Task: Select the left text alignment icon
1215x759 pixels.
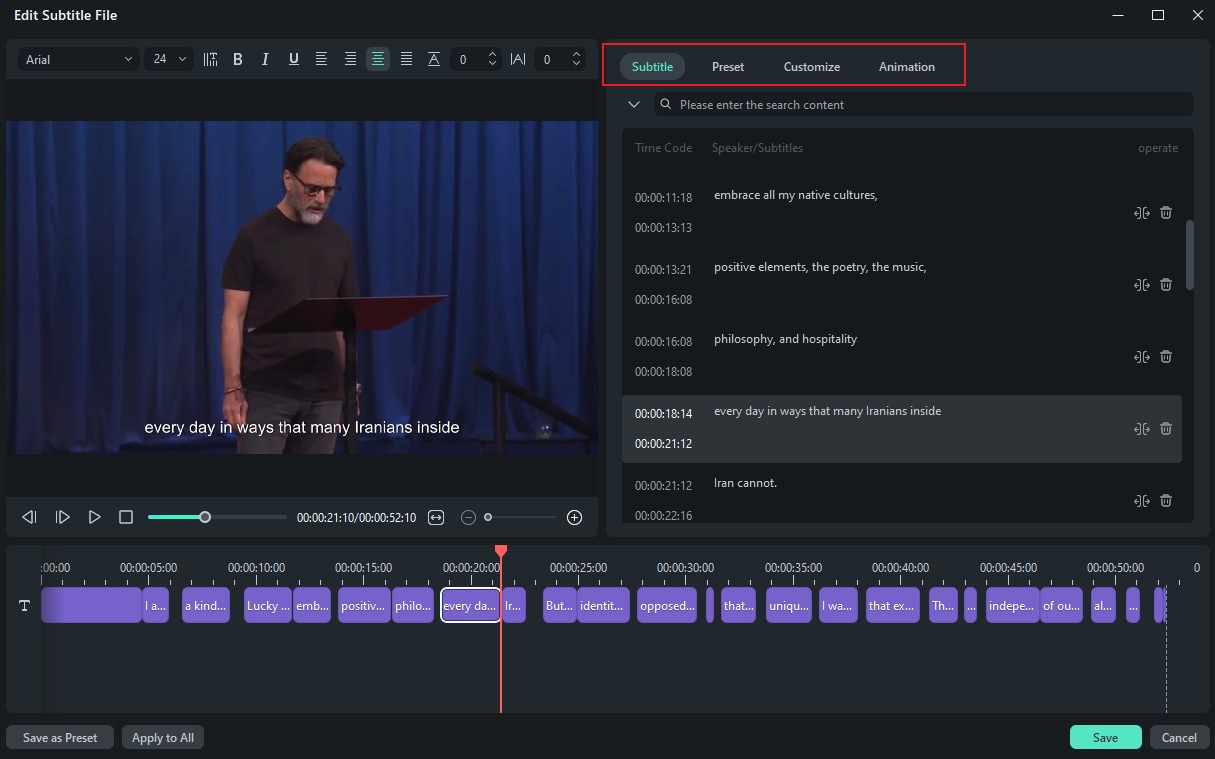Action: (321, 60)
